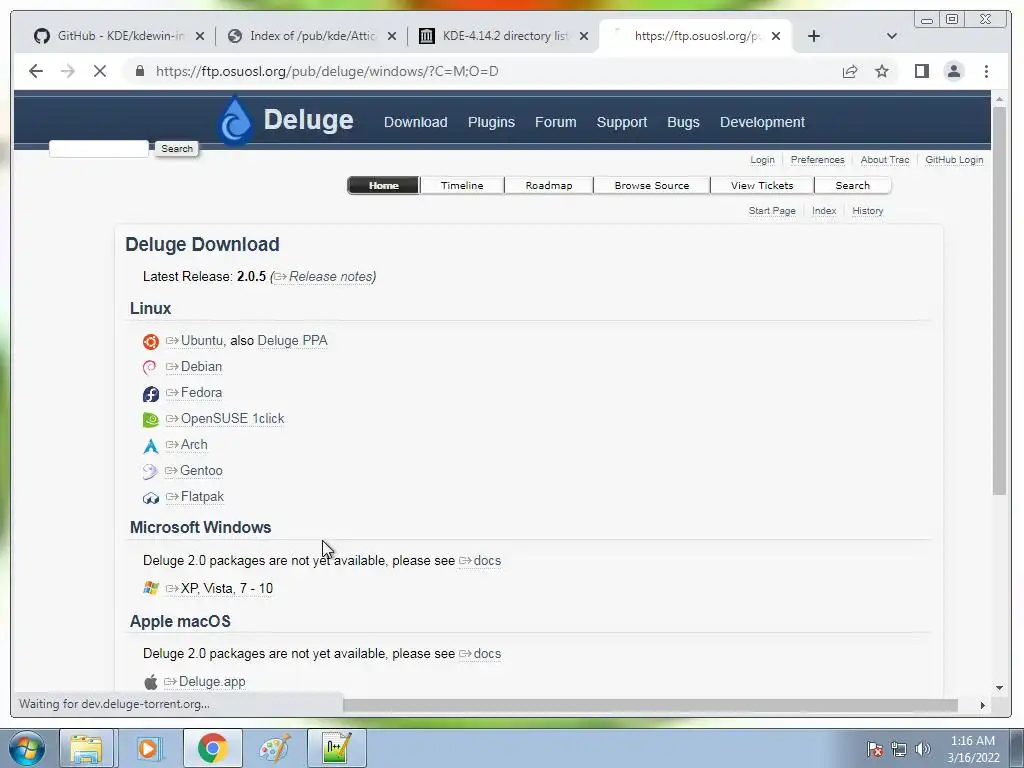Open the Paint palette taskbar icon
This screenshot has height=768, width=1024.
(275, 748)
